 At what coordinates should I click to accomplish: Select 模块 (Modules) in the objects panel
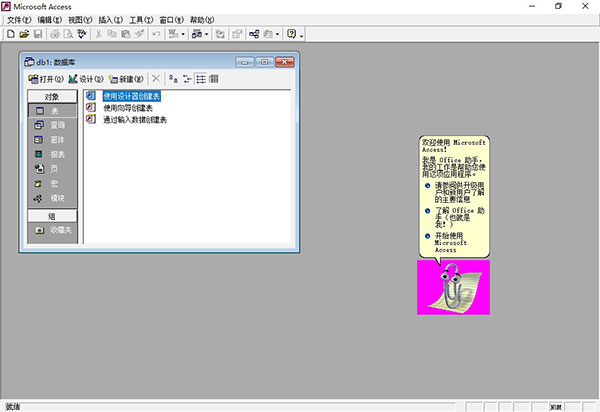51,199
